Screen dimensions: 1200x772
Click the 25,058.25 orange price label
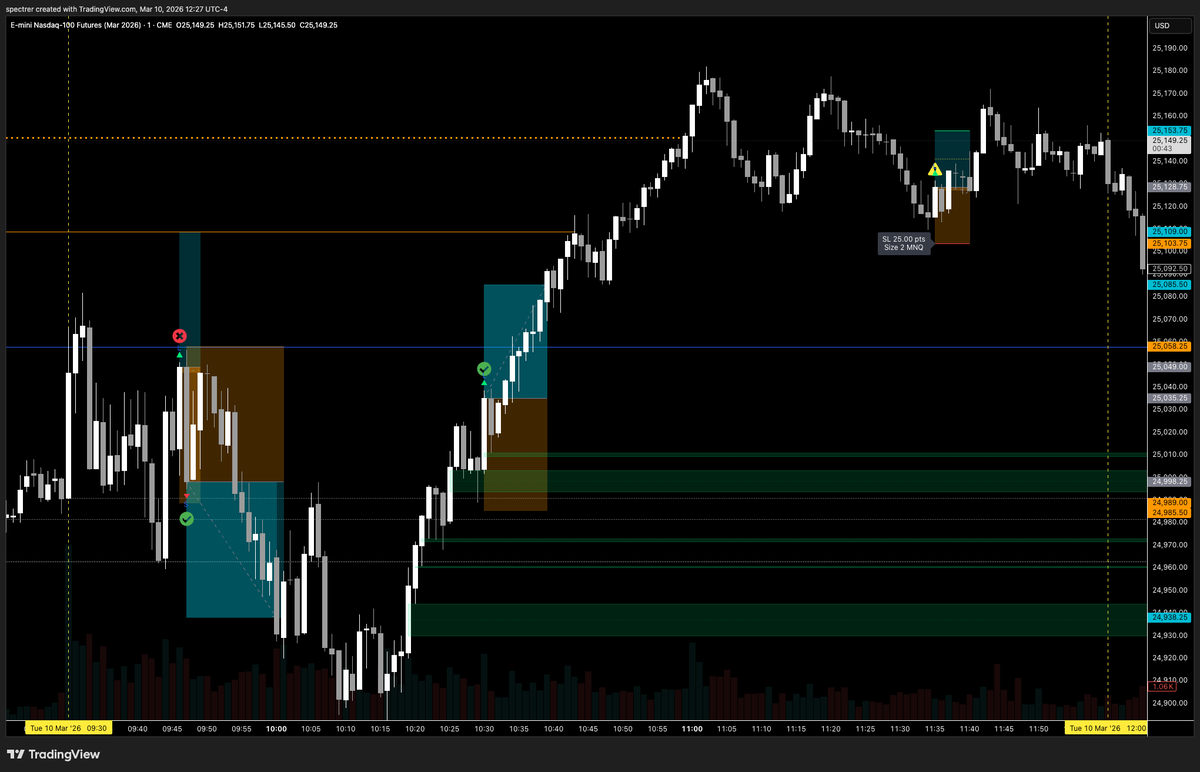point(1169,346)
